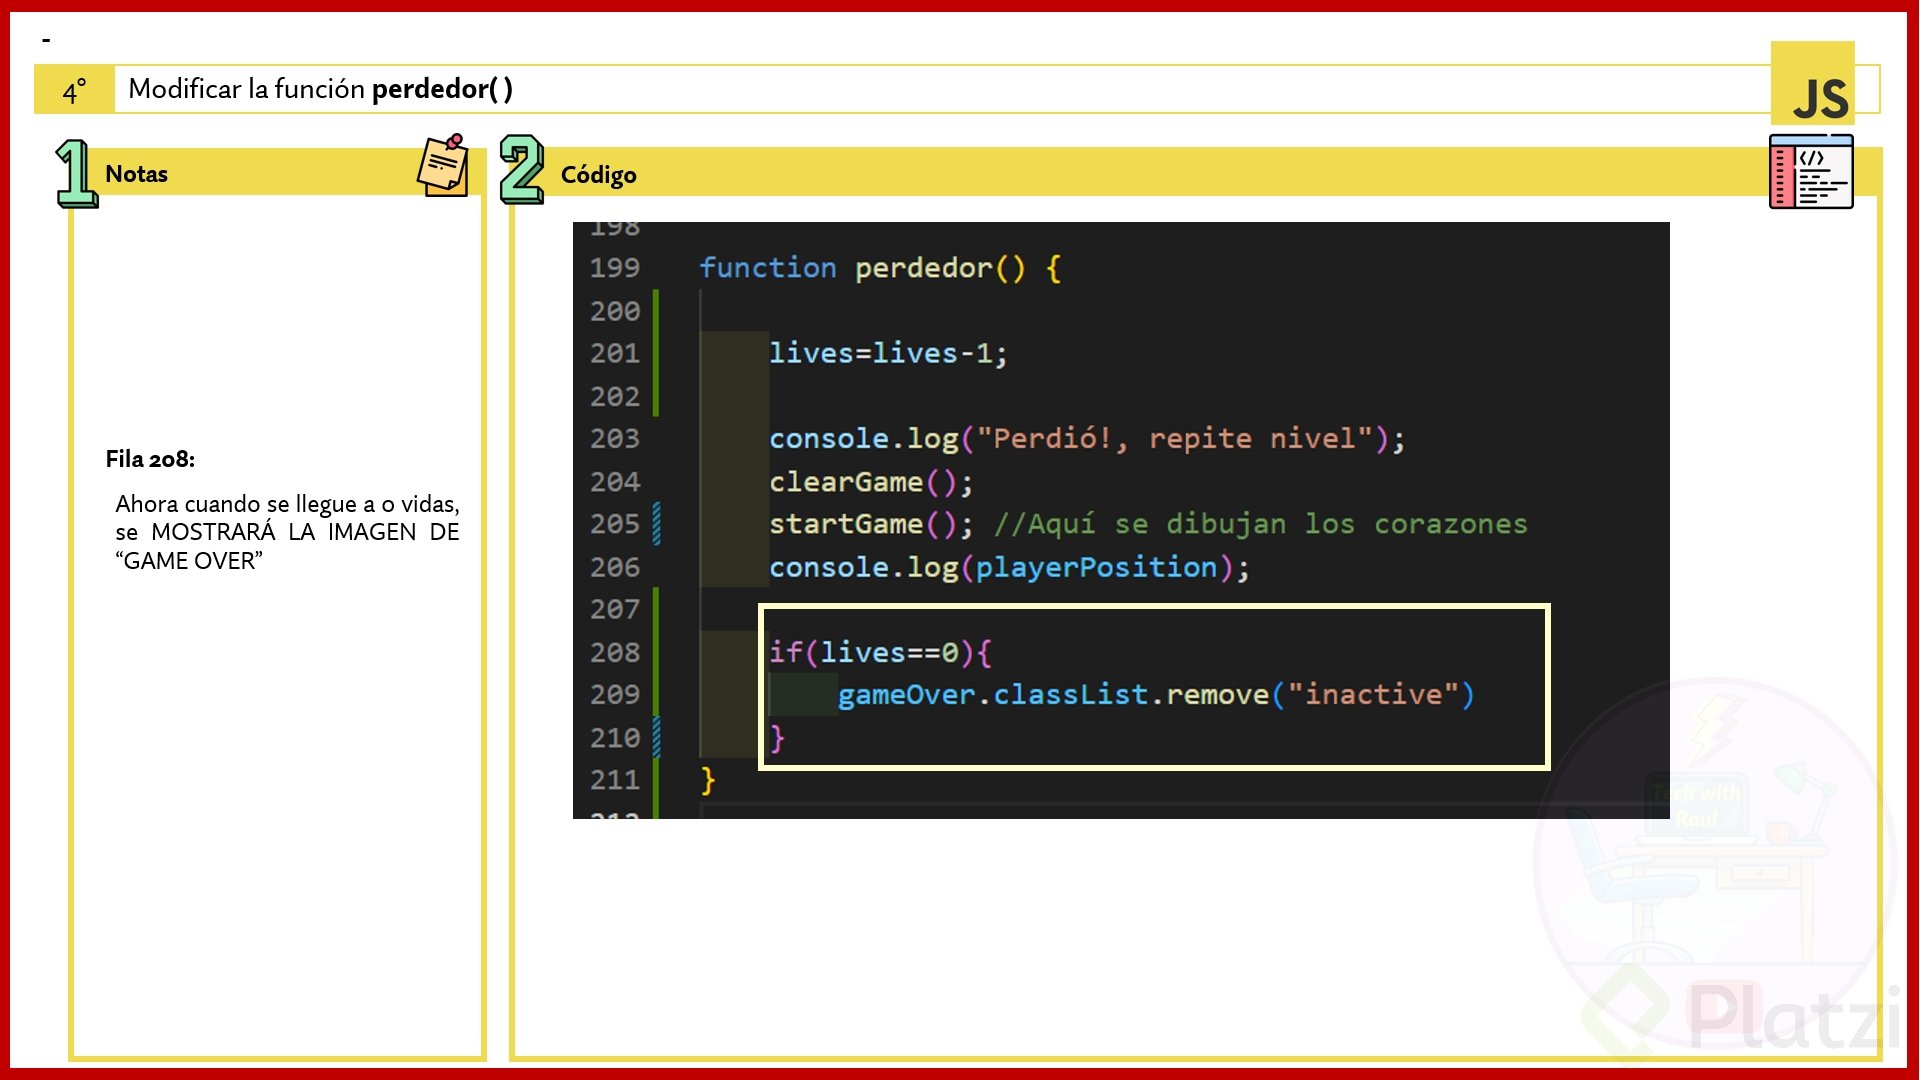Click the lives=lives-1 code line
The height and width of the screenshot is (1080, 1920).
[887, 353]
